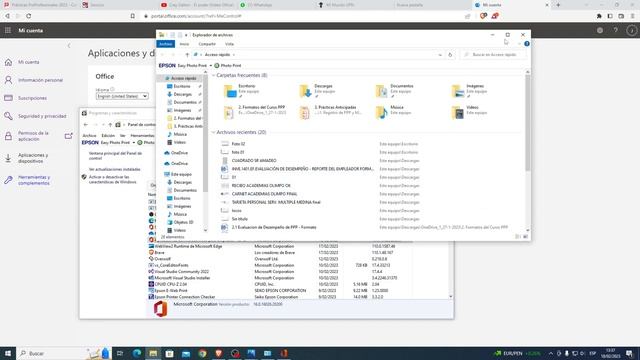The image size is (640, 360).
Task: Open the Idioma language dropdown on Office page
Action: (x=122, y=96)
